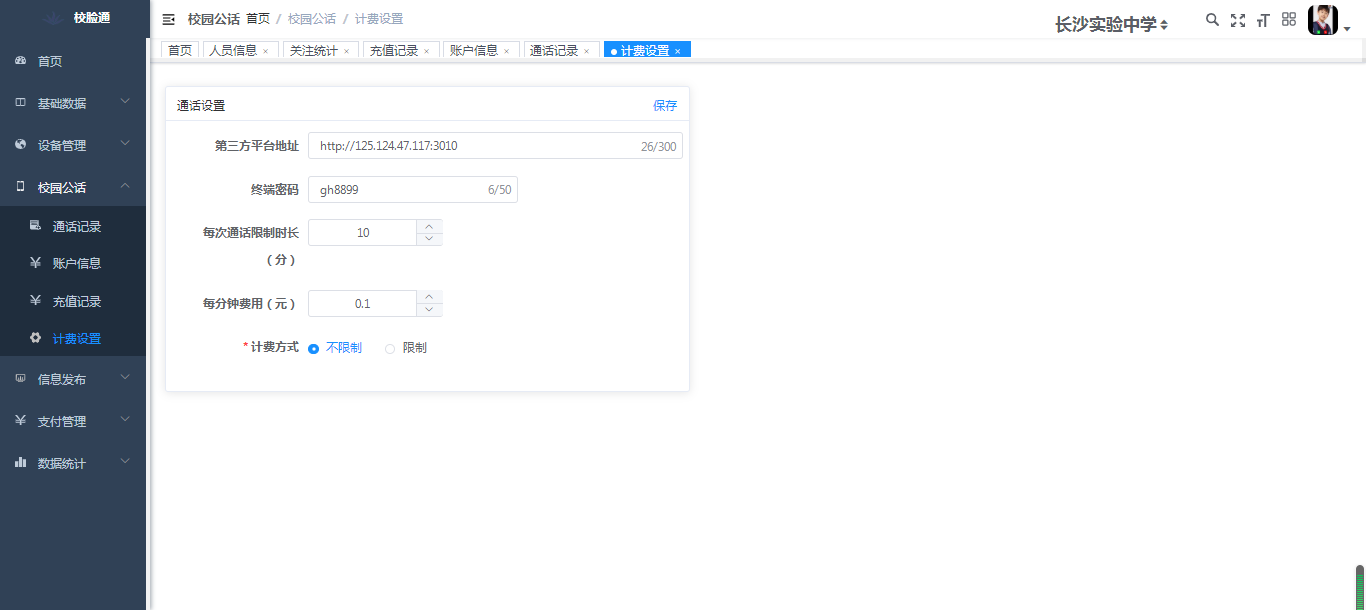The height and width of the screenshot is (610, 1366).
Task: Open the 长沙实验中学 school selector dropdown
Action: tap(1111, 24)
